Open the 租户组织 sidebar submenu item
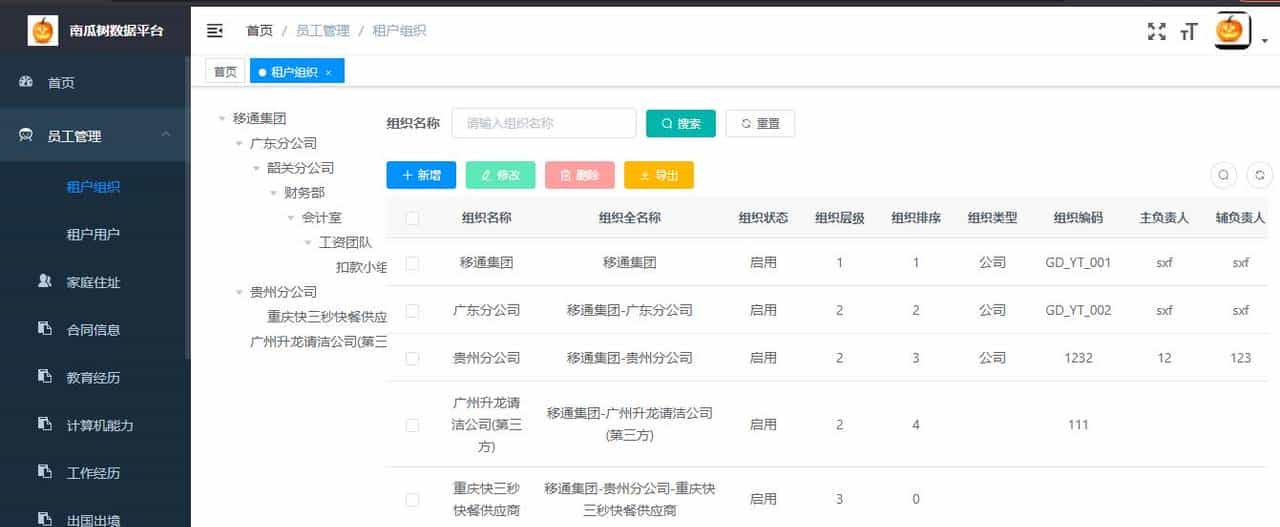Viewport: 1280px width, 527px height. (x=95, y=187)
